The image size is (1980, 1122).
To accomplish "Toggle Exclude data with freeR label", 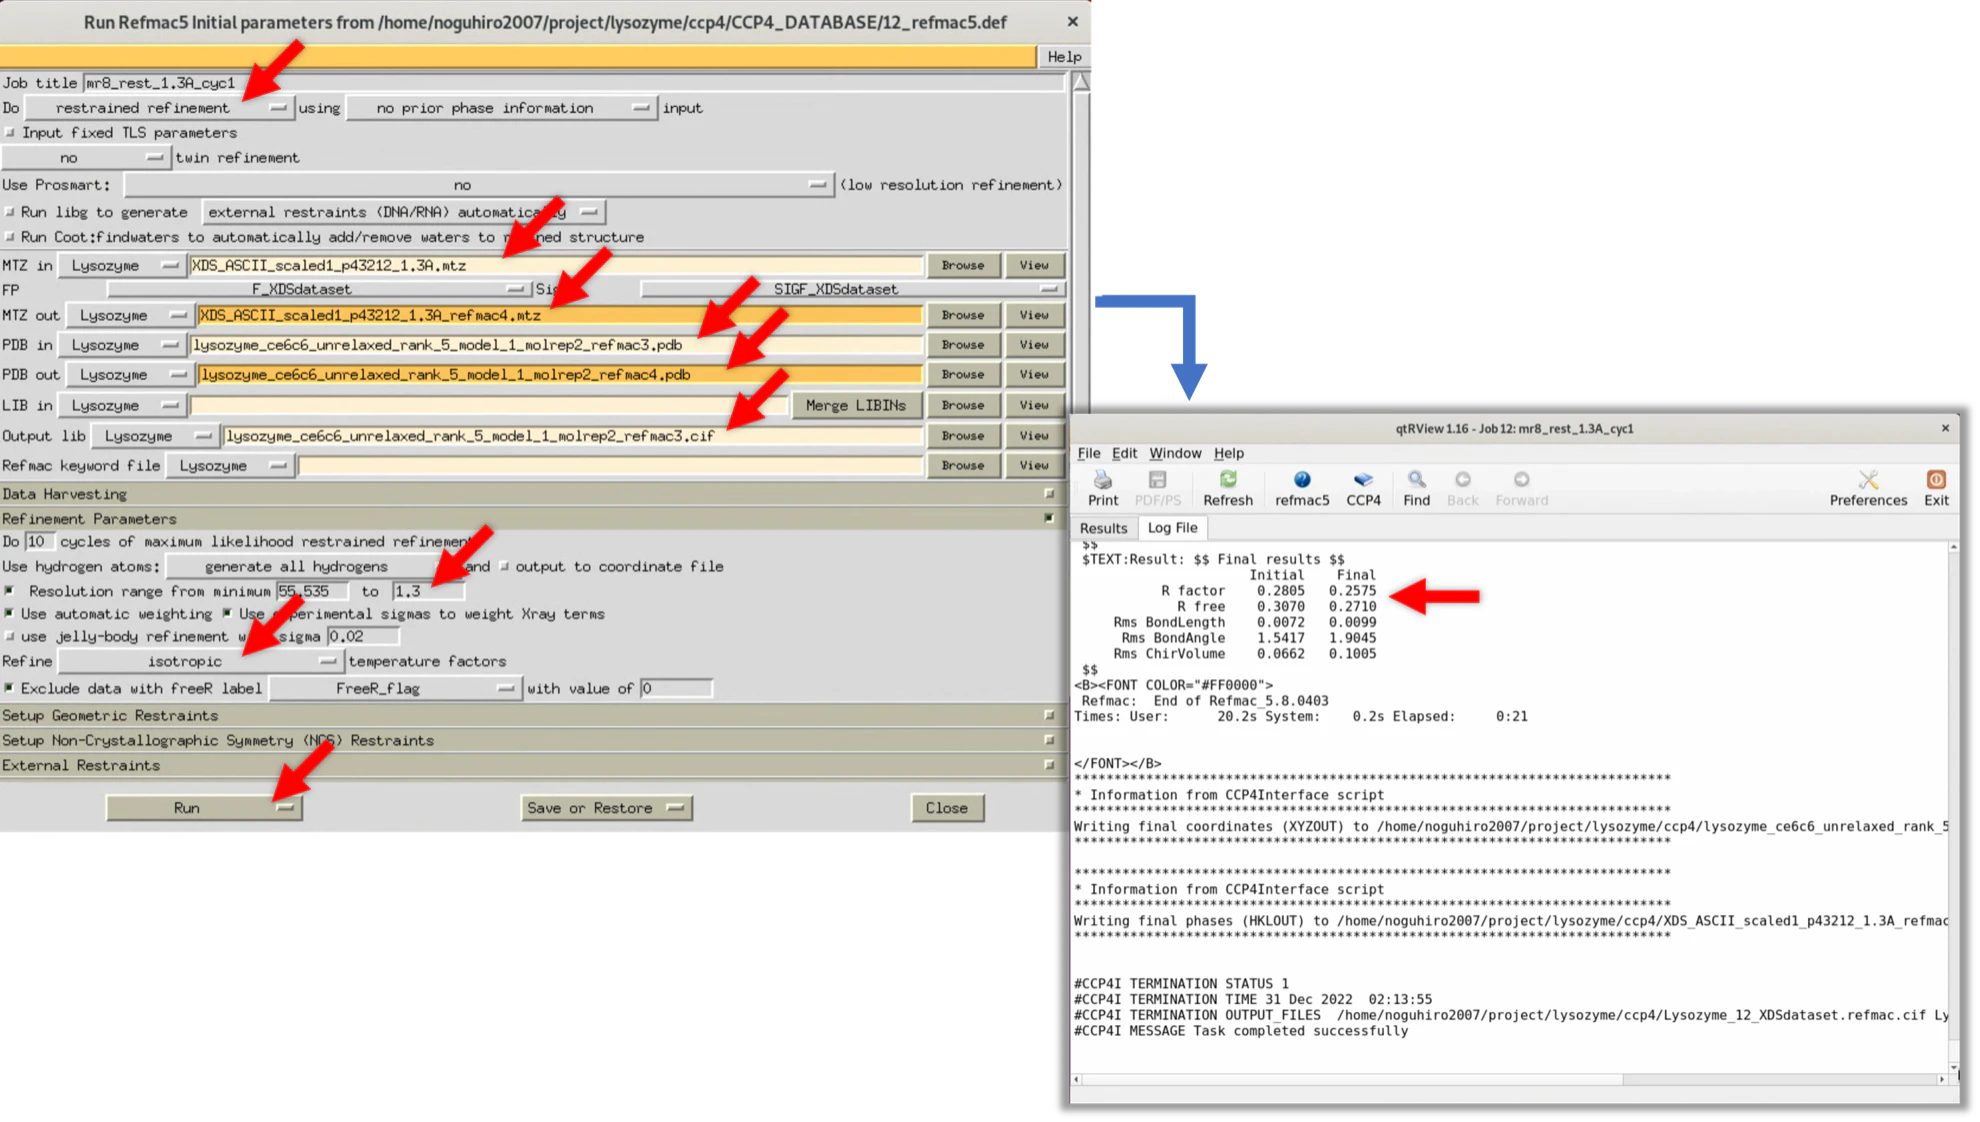I will (x=10, y=688).
